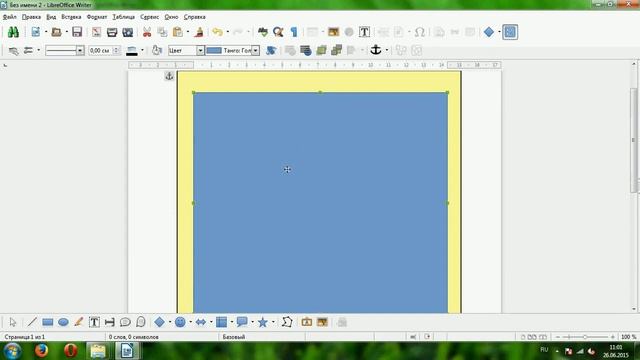Click the Print icon
This screenshot has height=360, width=640.
point(112,32)
